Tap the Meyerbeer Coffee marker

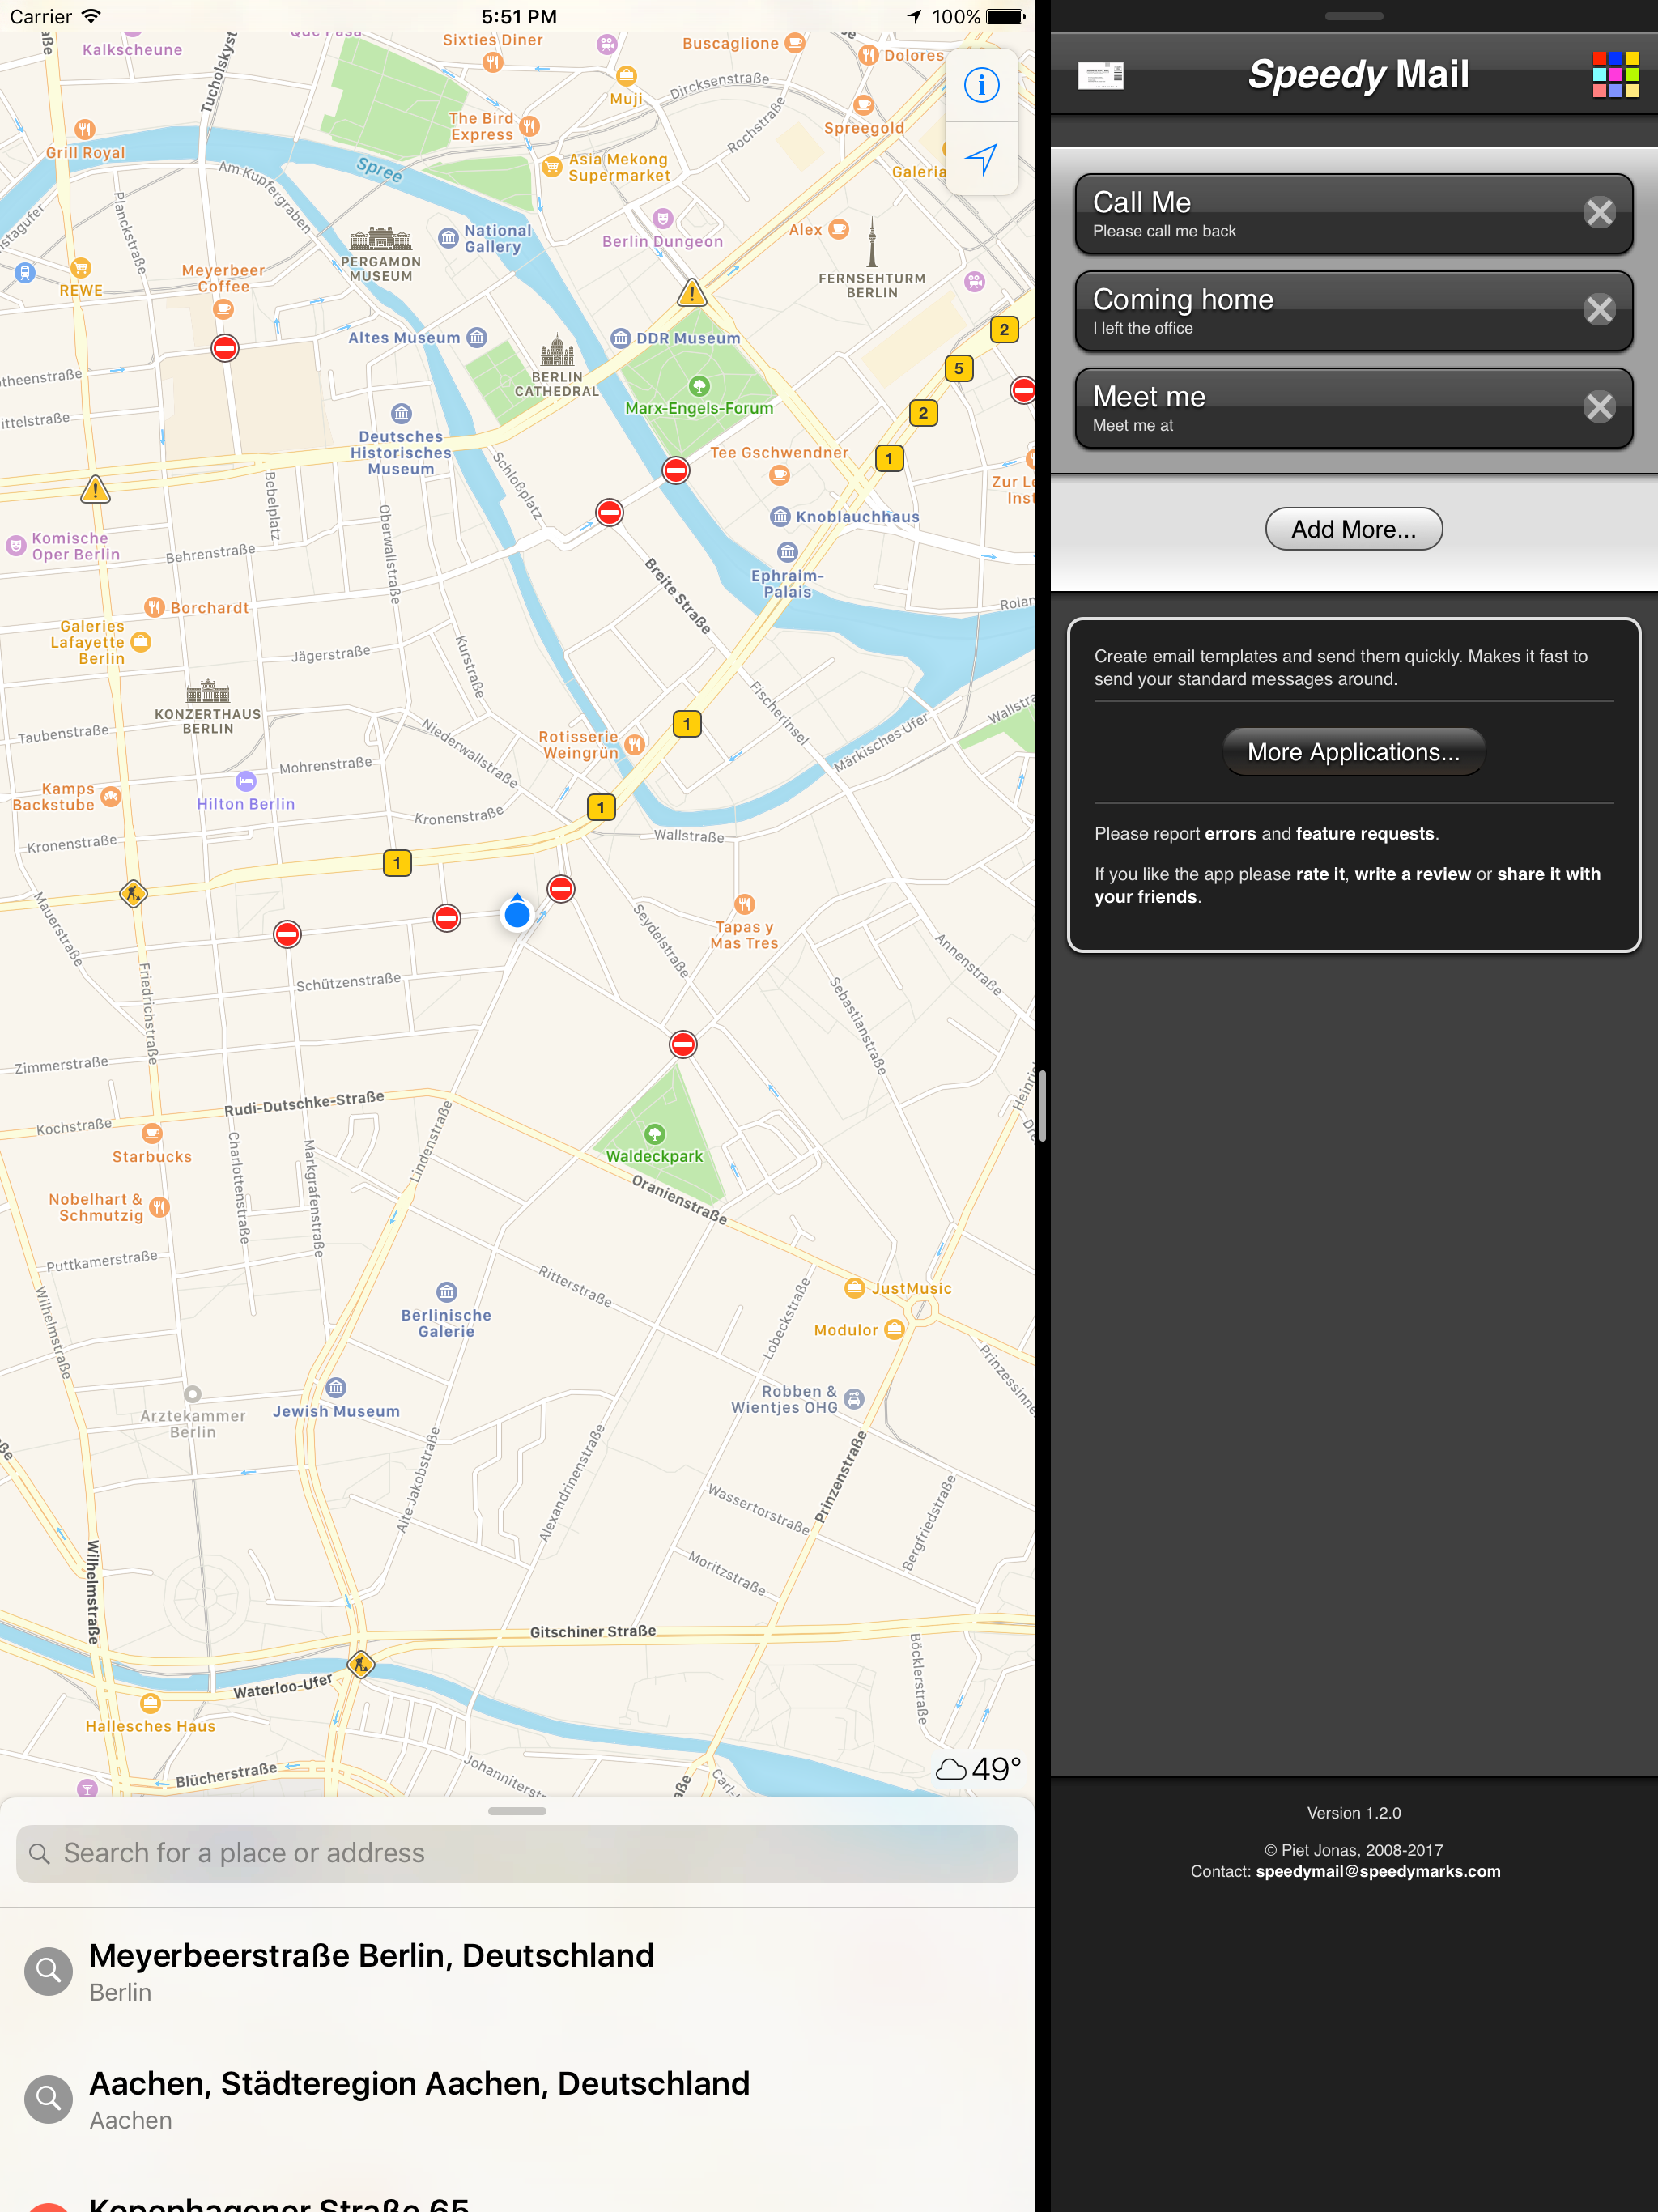[x=224, y=309]
